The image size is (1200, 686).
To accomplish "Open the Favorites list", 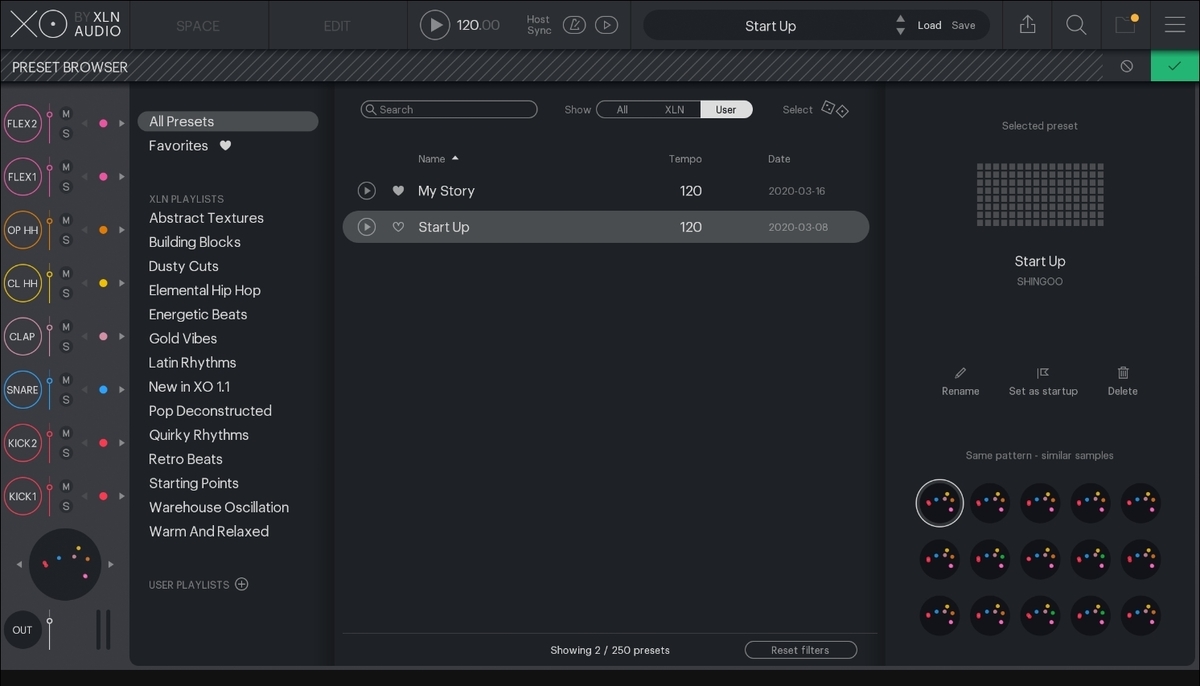I will tap(190, 146).
